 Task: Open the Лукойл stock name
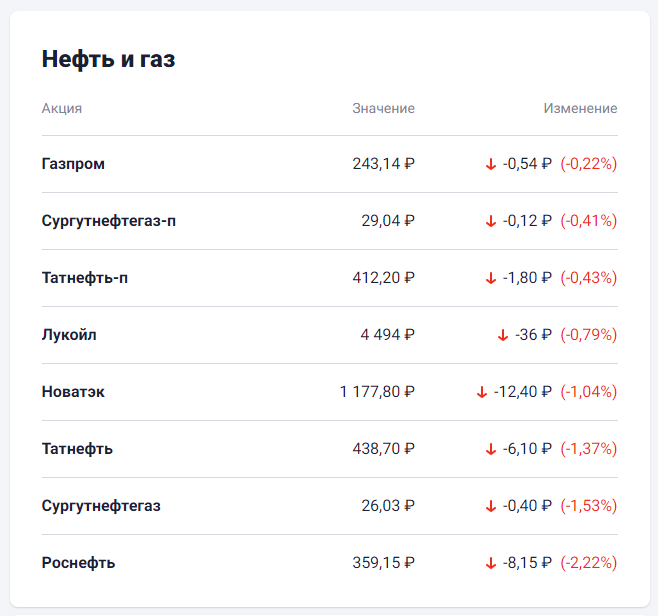tap(69, 335)
